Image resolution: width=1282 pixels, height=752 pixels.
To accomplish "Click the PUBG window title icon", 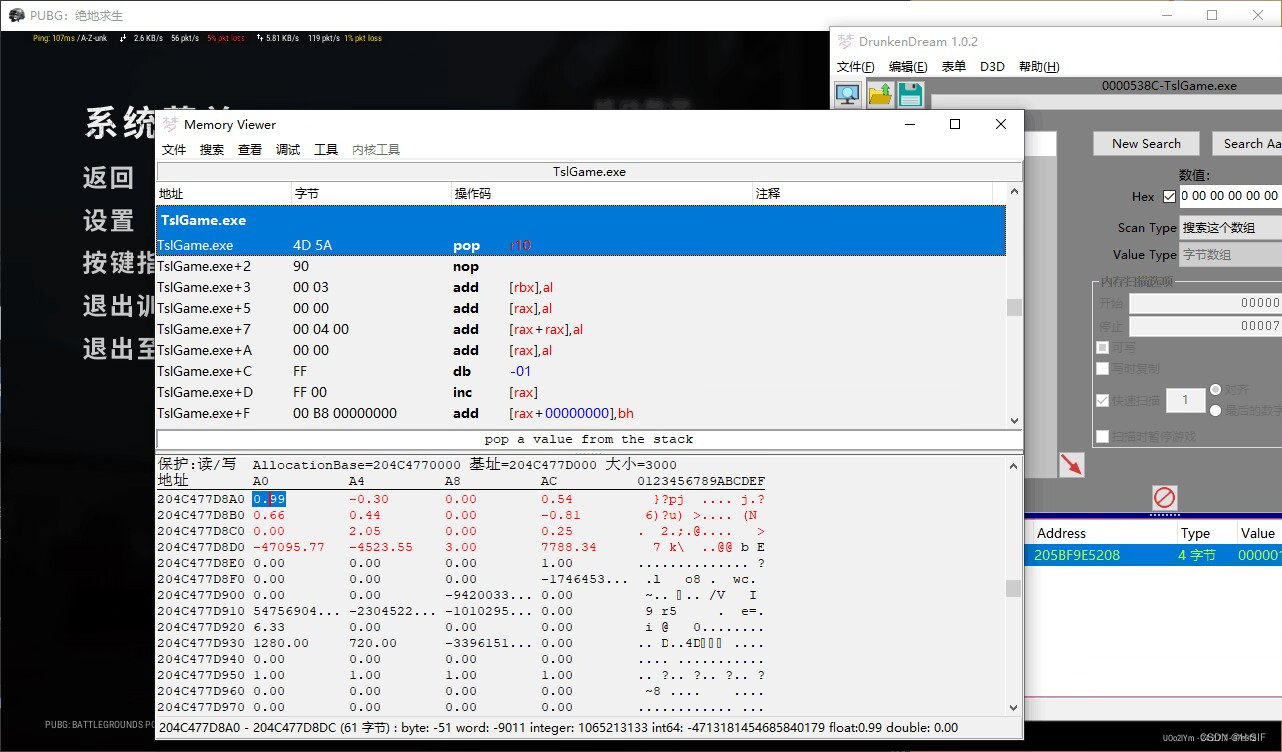I will click(16, 15).
